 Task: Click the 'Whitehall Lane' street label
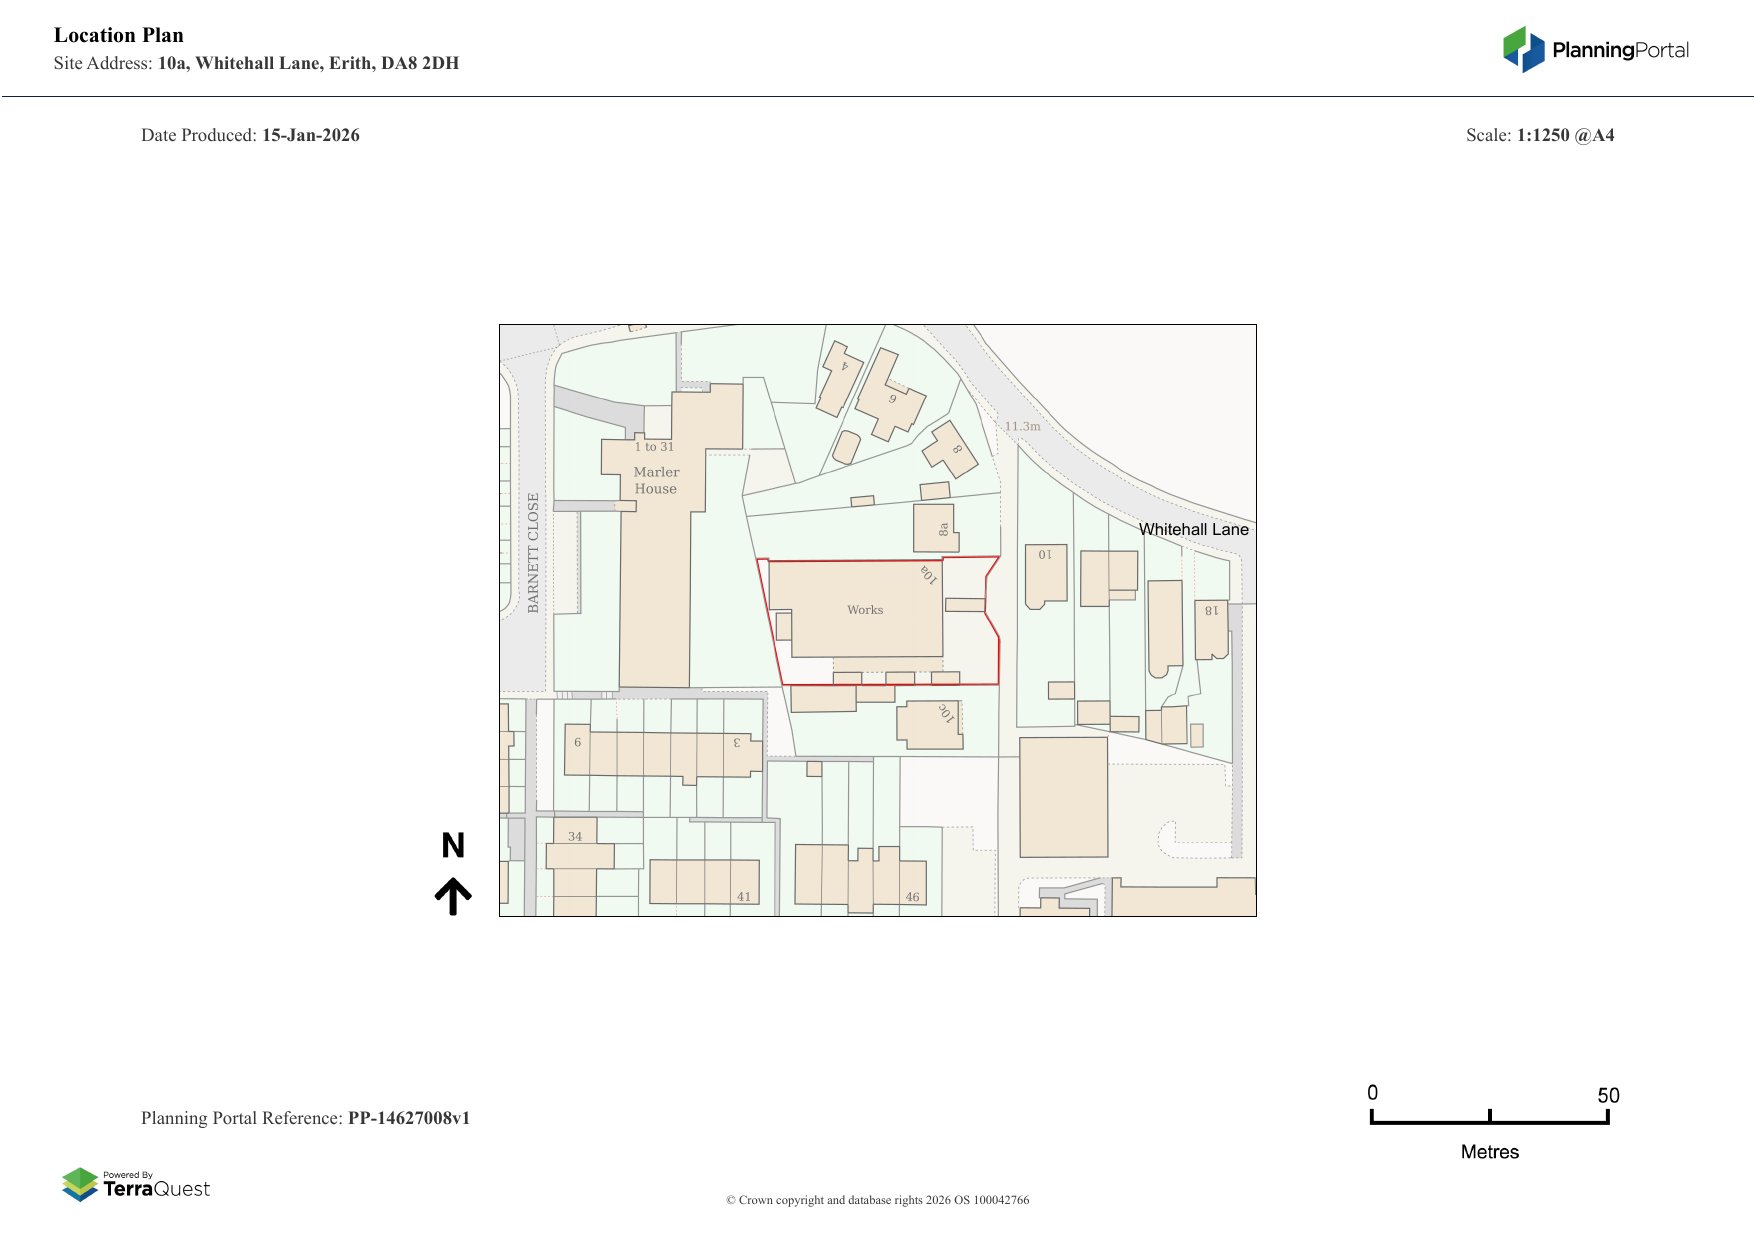1195,530
